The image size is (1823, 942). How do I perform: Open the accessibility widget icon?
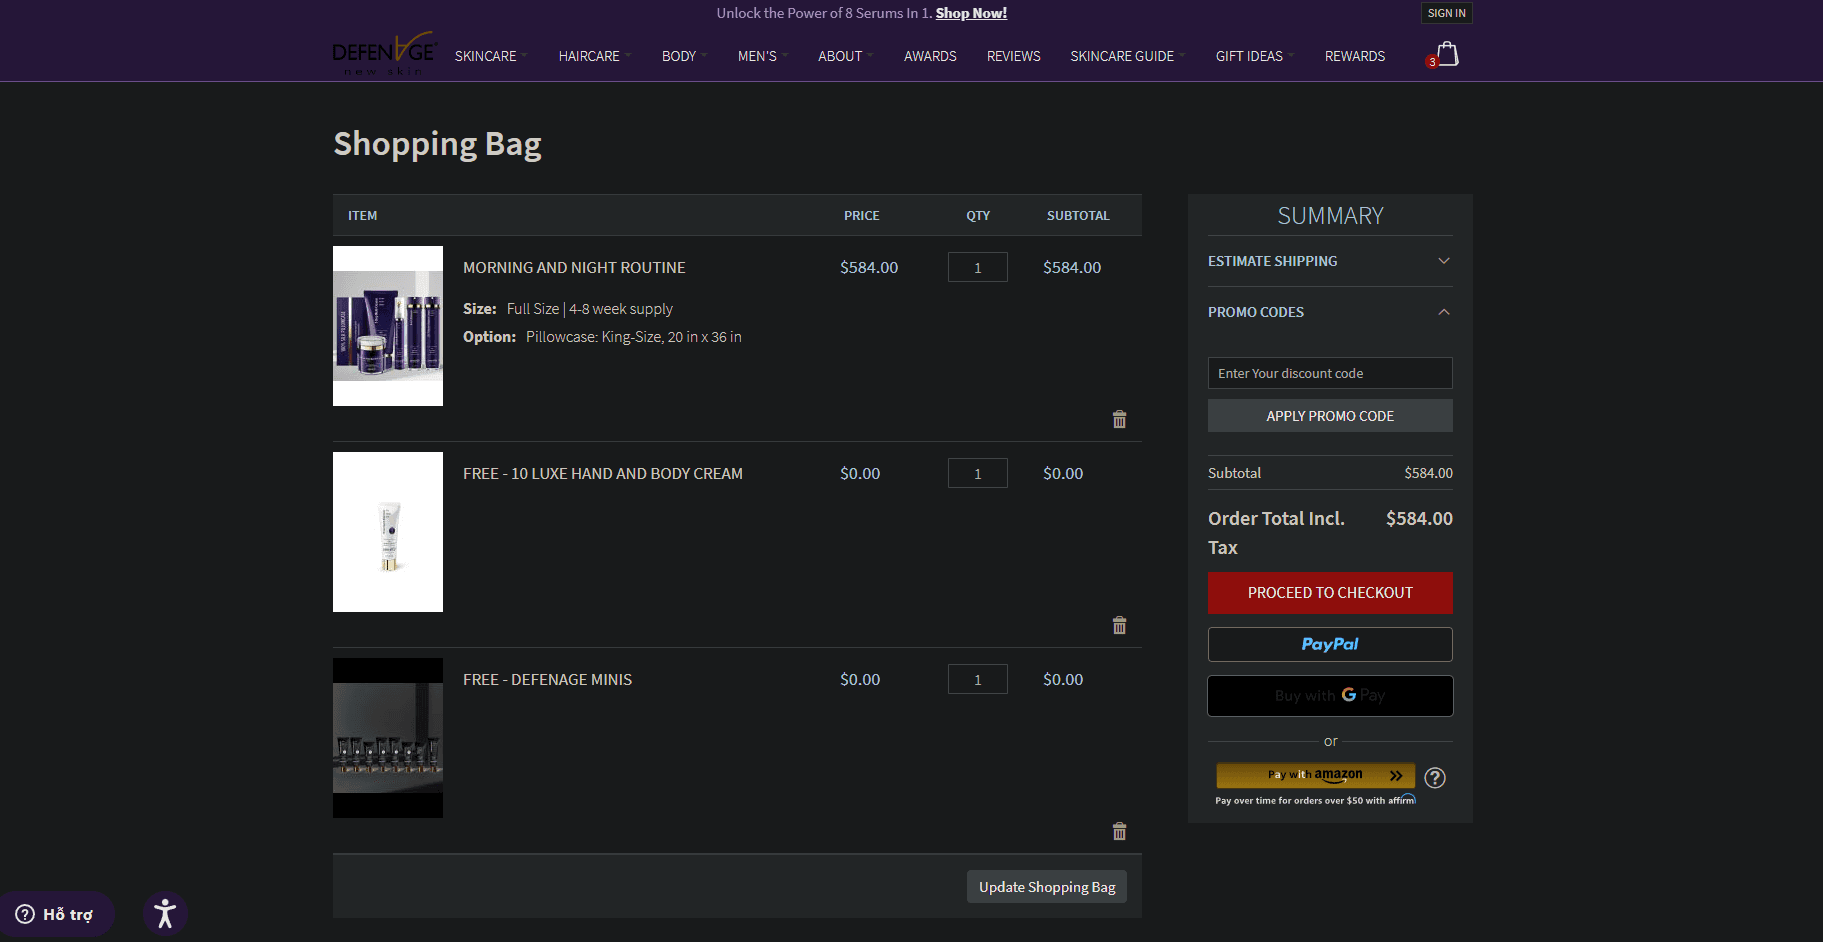(x=165, y=914)
